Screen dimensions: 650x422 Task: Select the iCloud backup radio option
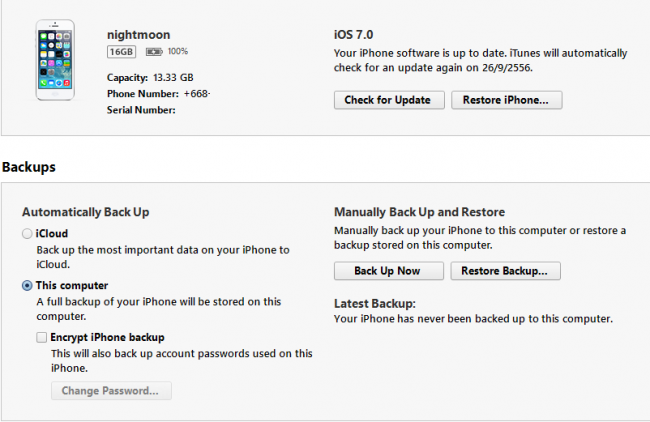[x=27, y=233]
